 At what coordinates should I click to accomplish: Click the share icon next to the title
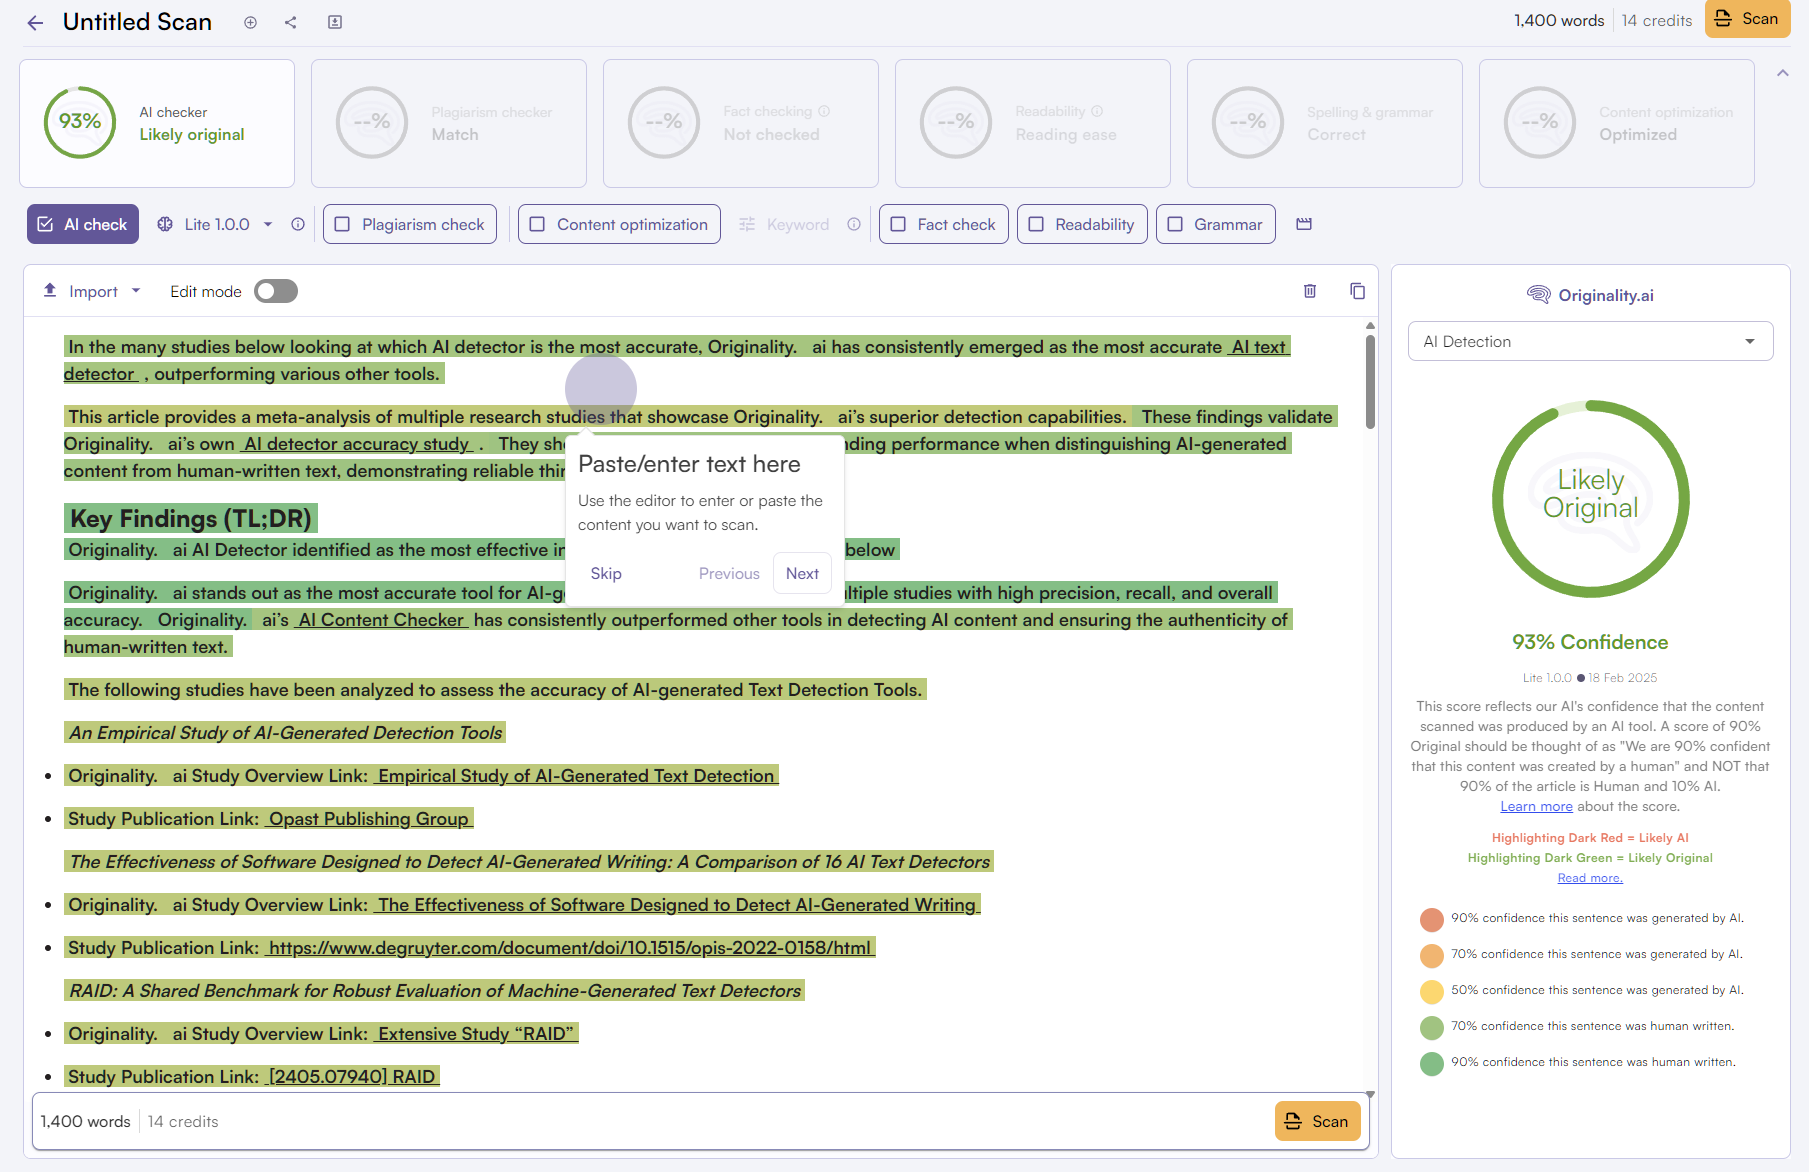(291, 22)
